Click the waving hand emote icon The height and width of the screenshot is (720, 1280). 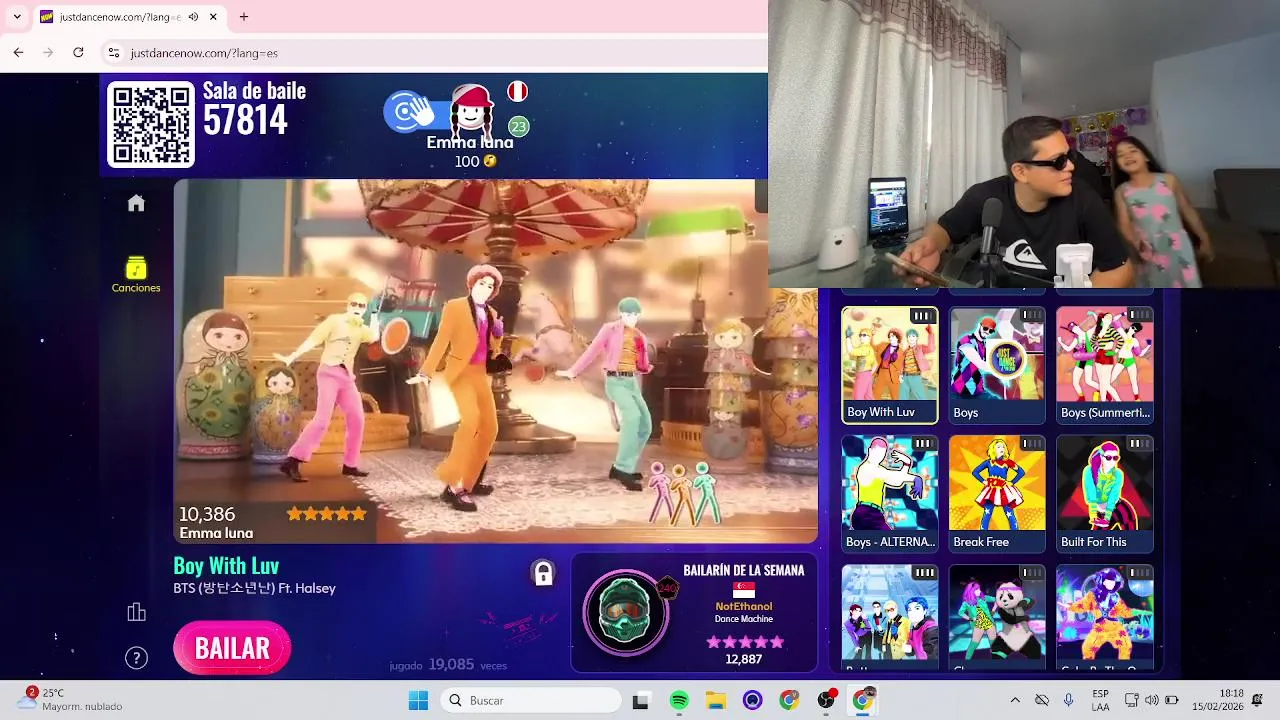coord(407,112)
